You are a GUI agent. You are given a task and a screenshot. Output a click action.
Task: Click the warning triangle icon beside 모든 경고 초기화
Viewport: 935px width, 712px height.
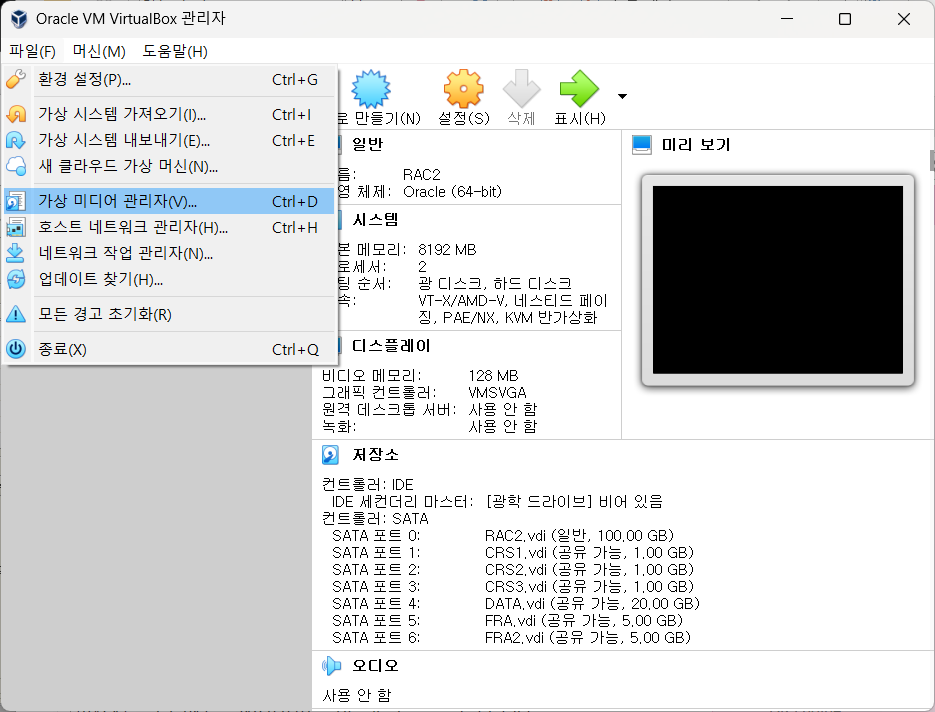[x=16, y=314]
